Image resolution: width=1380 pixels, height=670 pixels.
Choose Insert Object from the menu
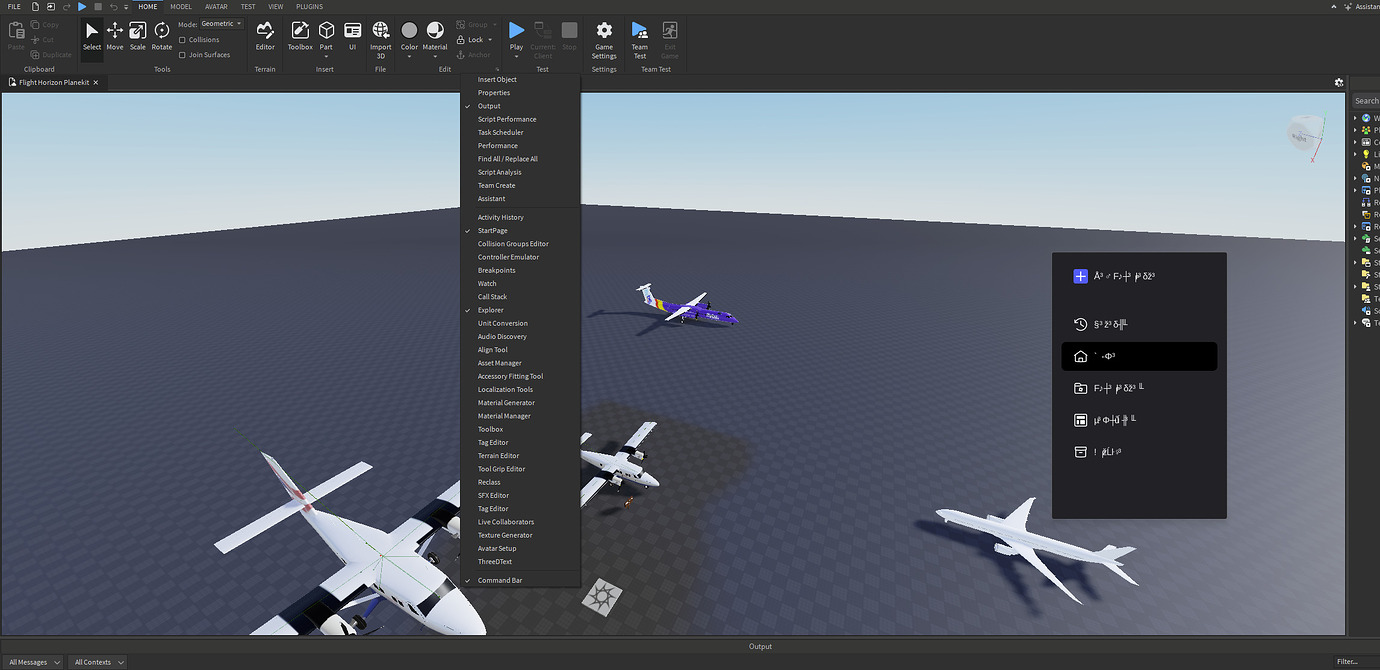[x=520, y=80]
